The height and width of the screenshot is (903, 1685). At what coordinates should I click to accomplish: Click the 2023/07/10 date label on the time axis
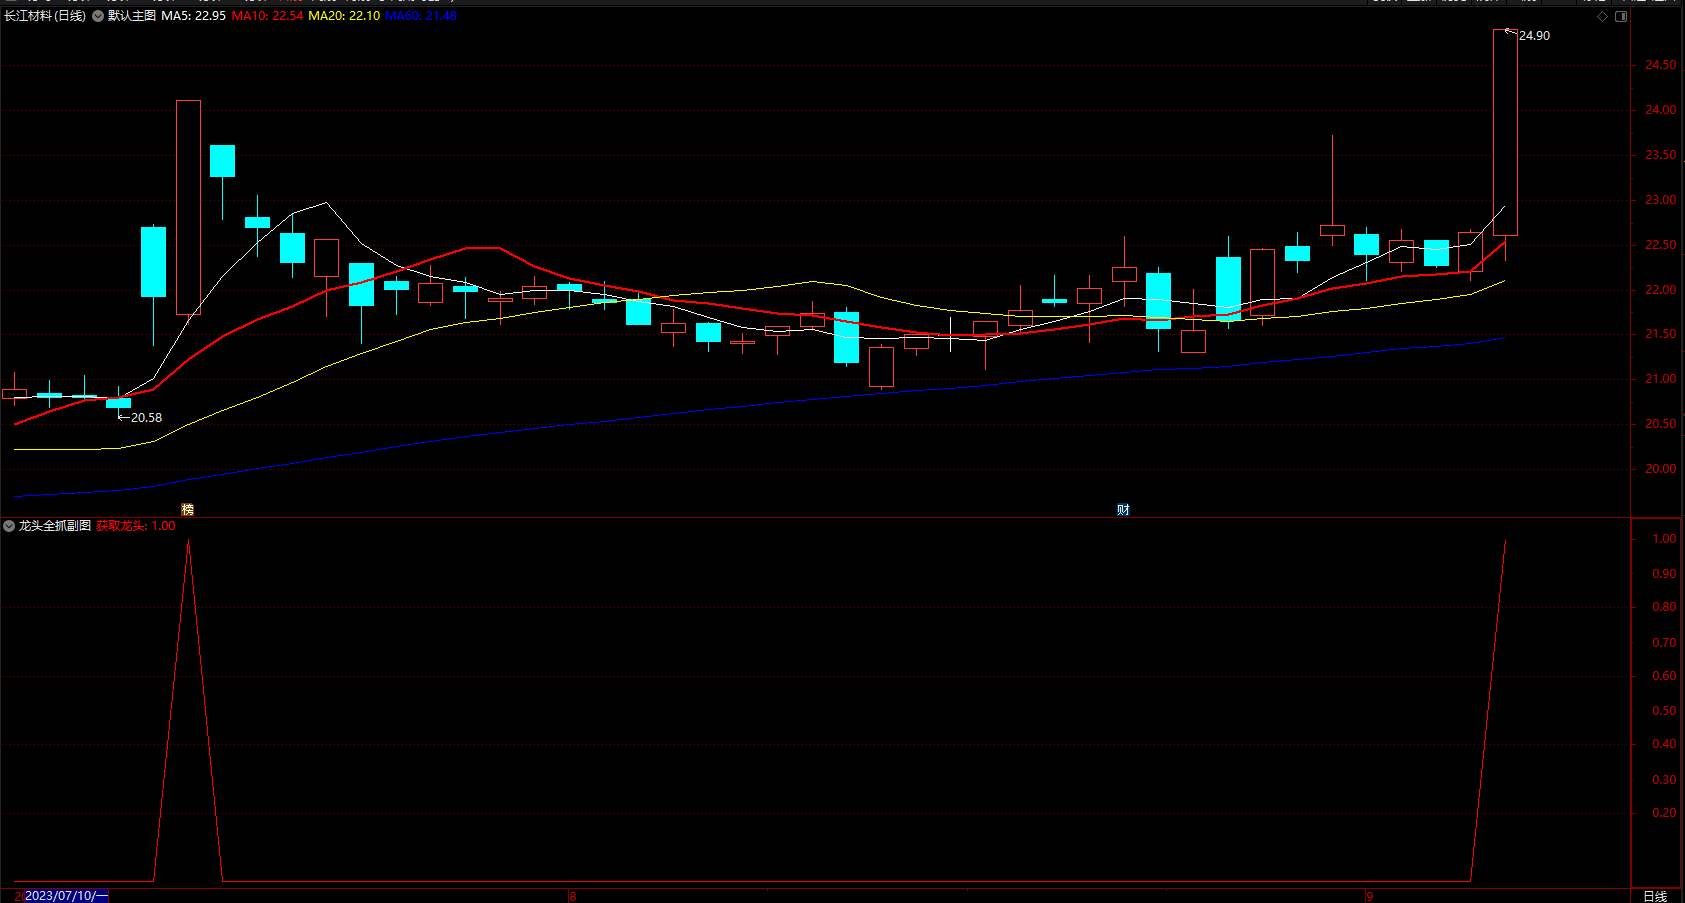click(x=65, y=896)
